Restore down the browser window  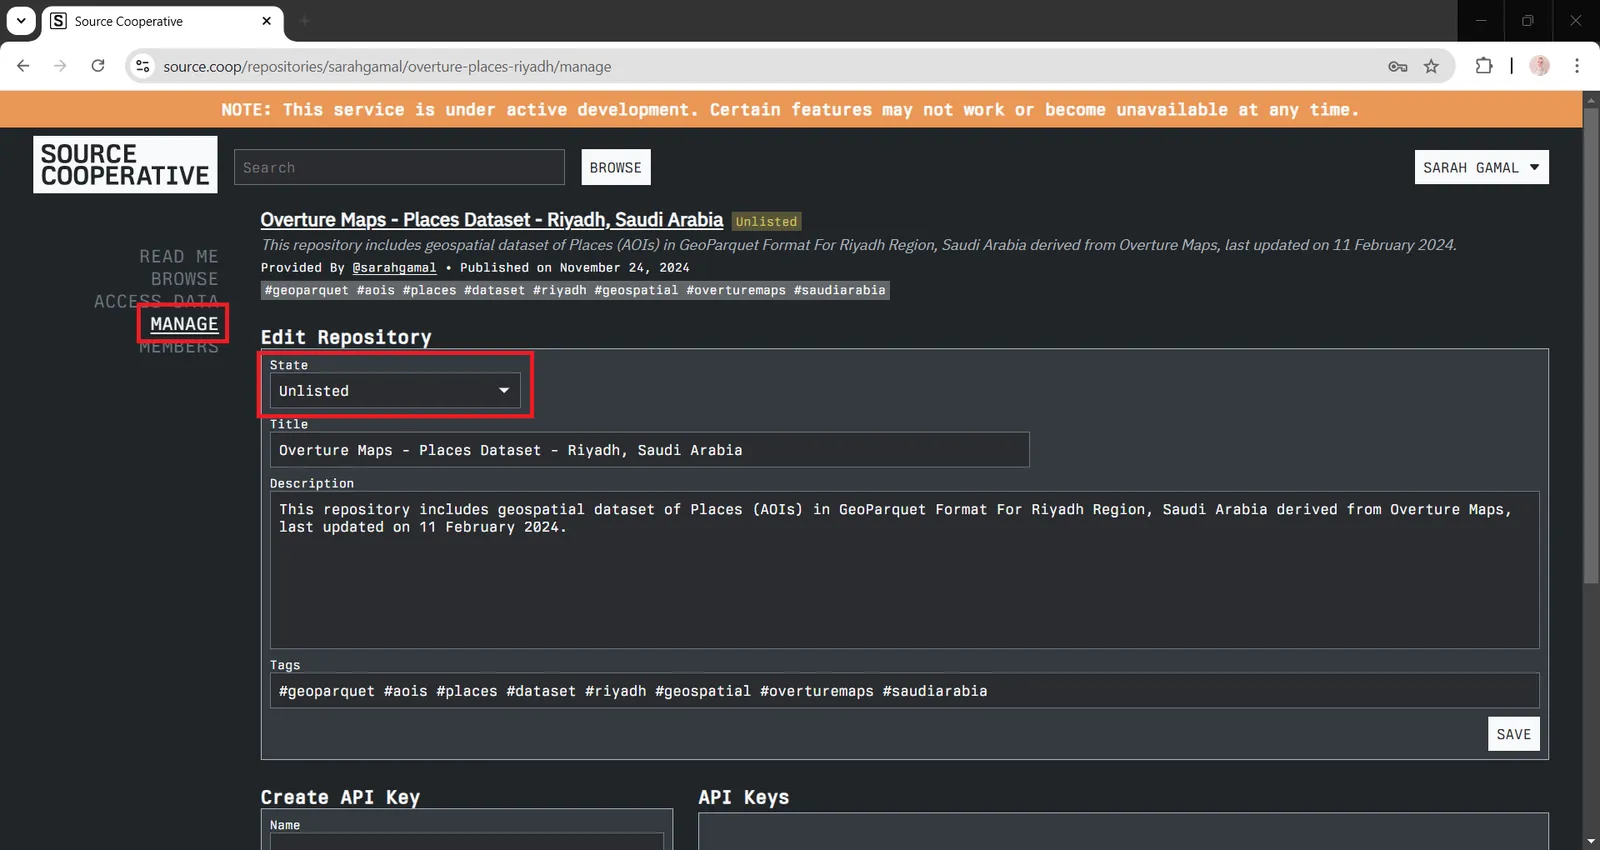coord(1527,21)
